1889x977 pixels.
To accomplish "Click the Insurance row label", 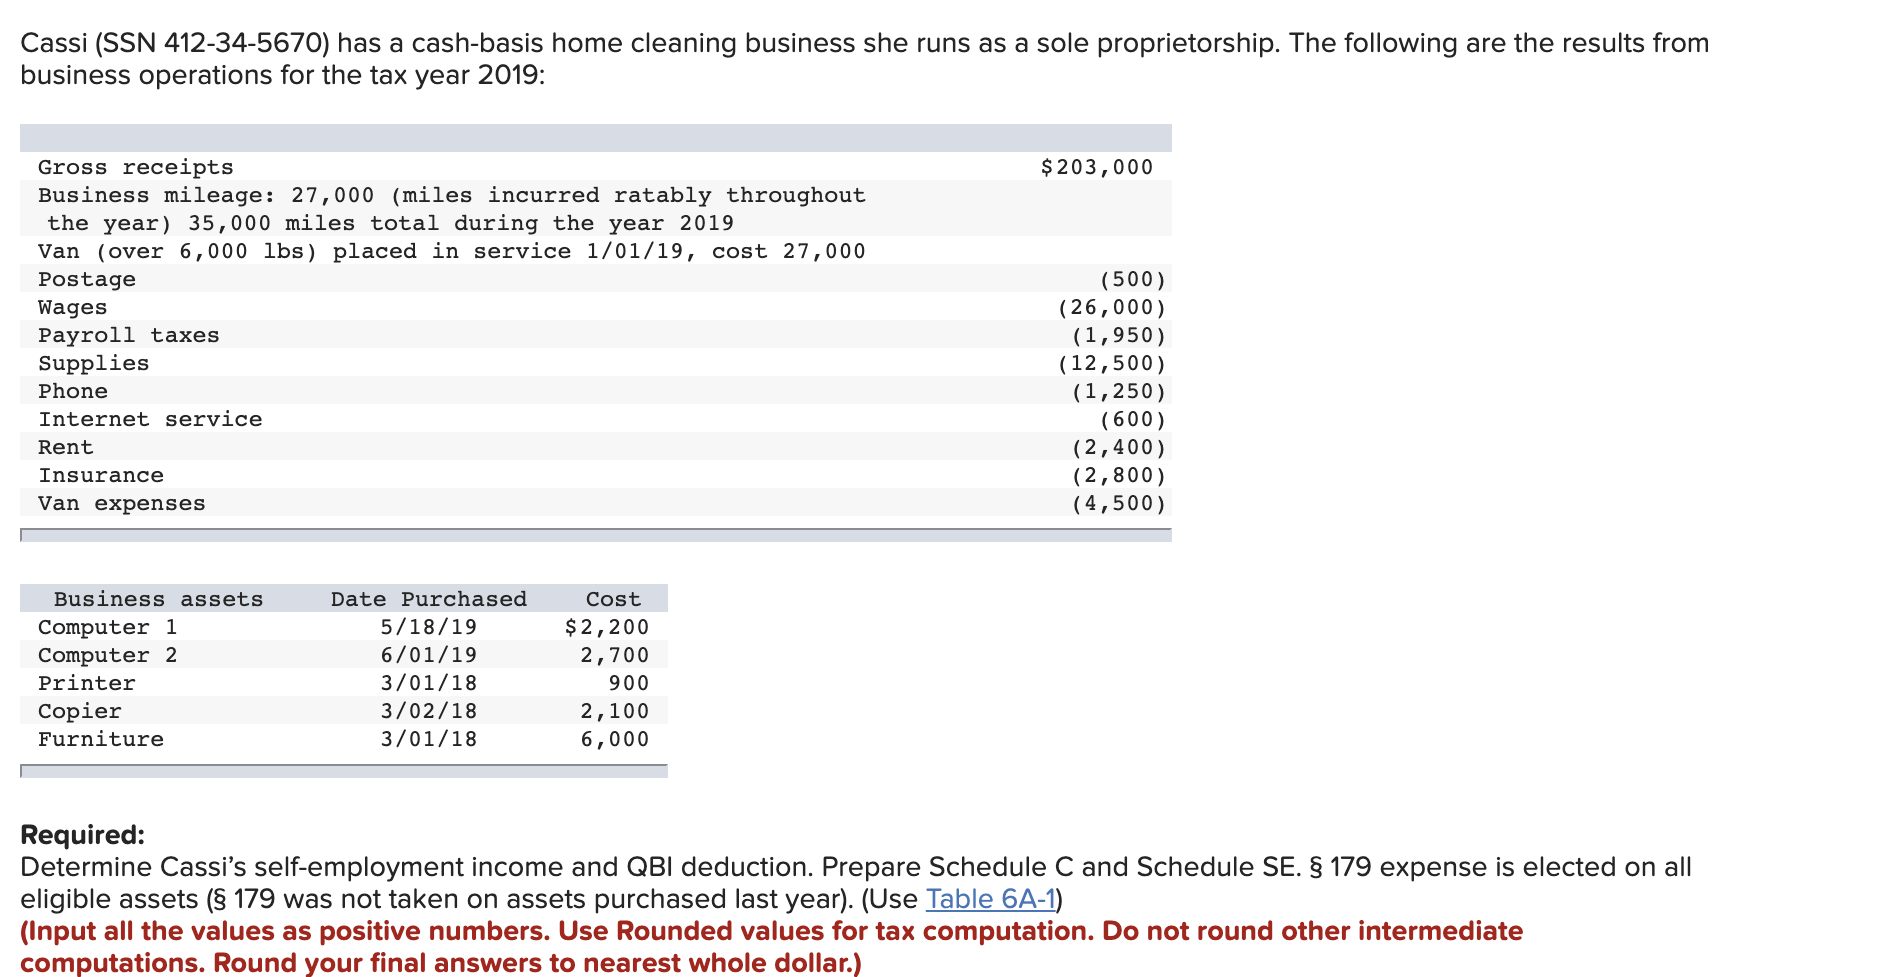I will [101, 475].
